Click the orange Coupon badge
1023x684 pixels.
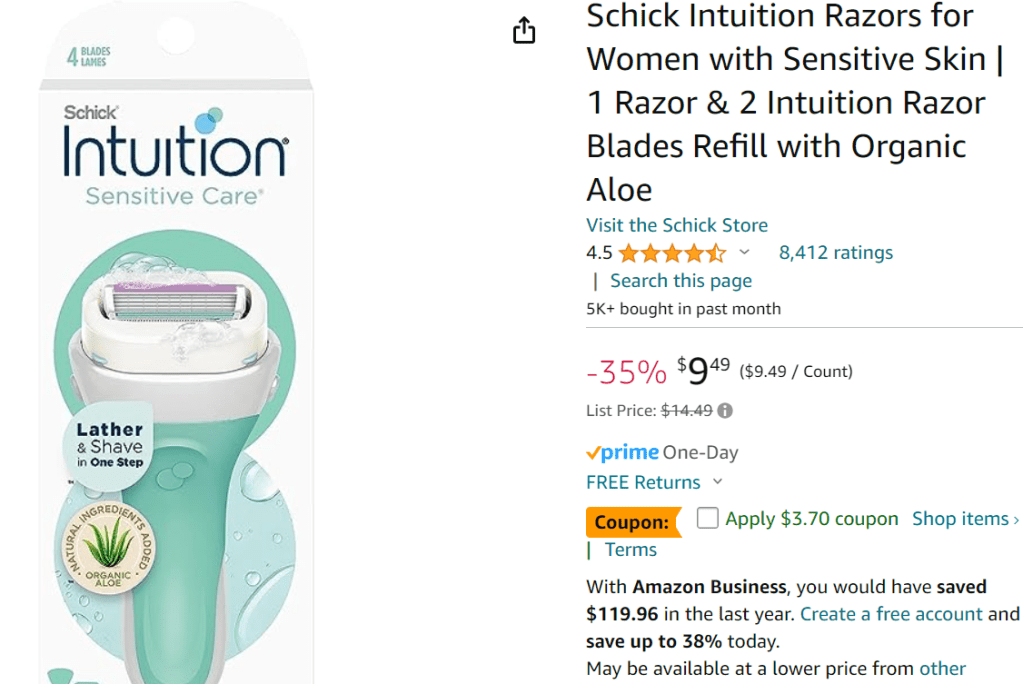pyautogui.click(x=632, y=521)
